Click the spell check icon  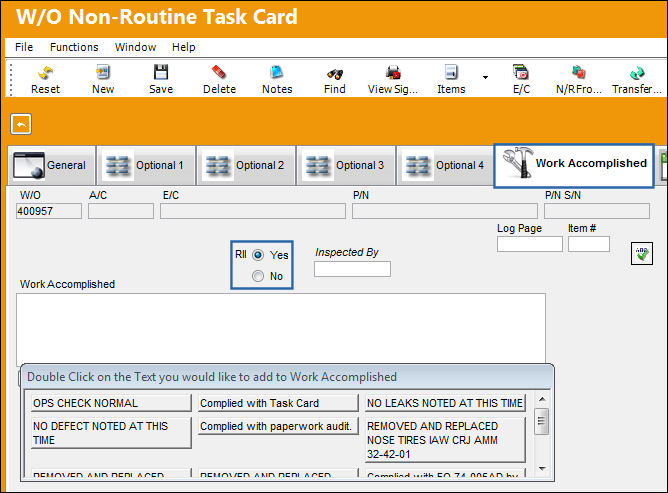[642, 254]
